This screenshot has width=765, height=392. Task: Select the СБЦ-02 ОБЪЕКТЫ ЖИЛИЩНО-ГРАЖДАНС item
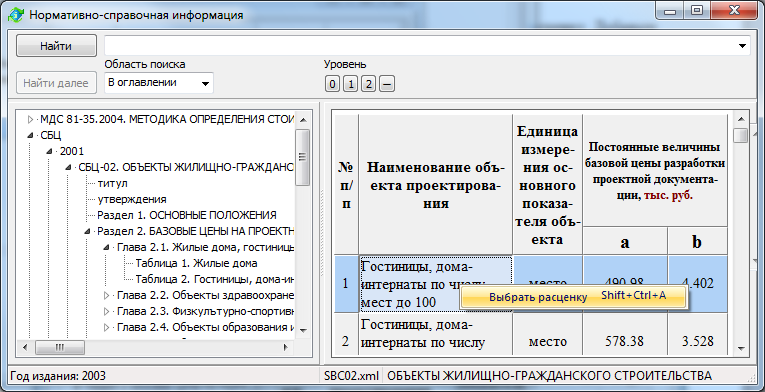(186, 167)
